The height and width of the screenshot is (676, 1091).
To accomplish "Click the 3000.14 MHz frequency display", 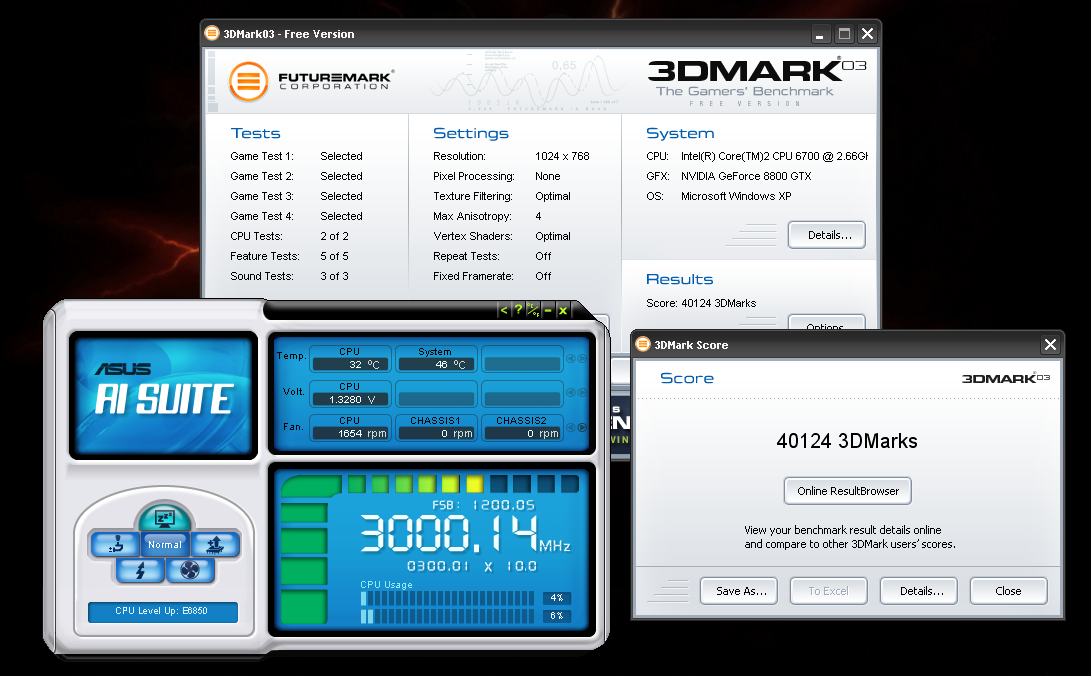I will click(465, 534).
